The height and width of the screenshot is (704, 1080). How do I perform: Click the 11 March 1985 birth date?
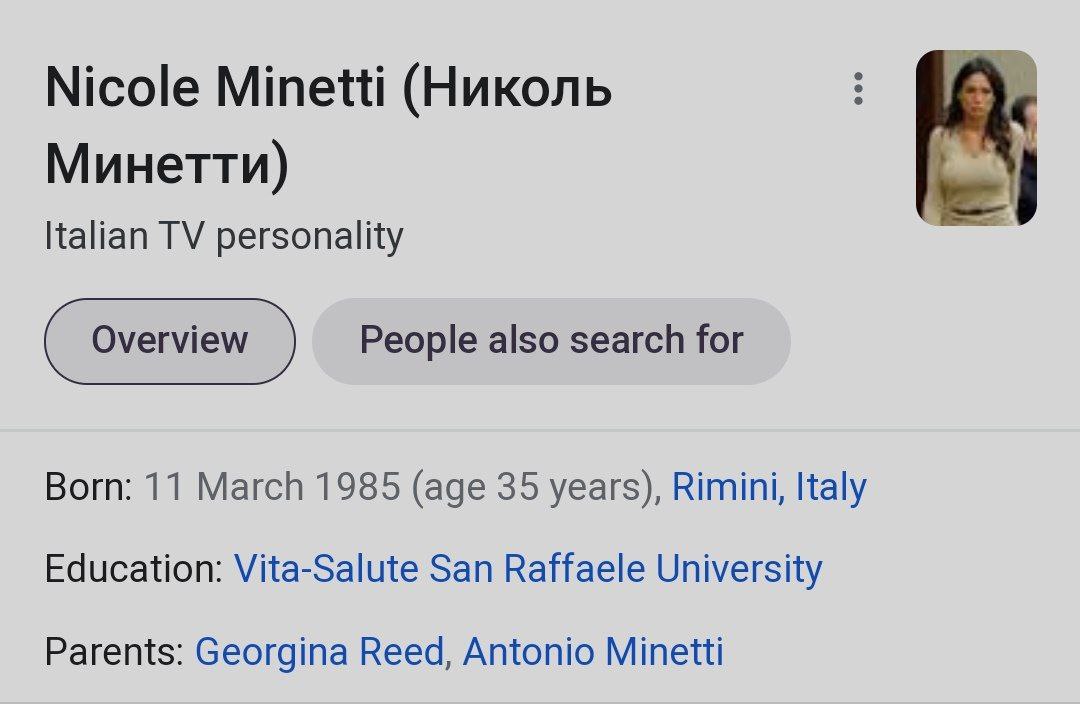tap(272, 486)
